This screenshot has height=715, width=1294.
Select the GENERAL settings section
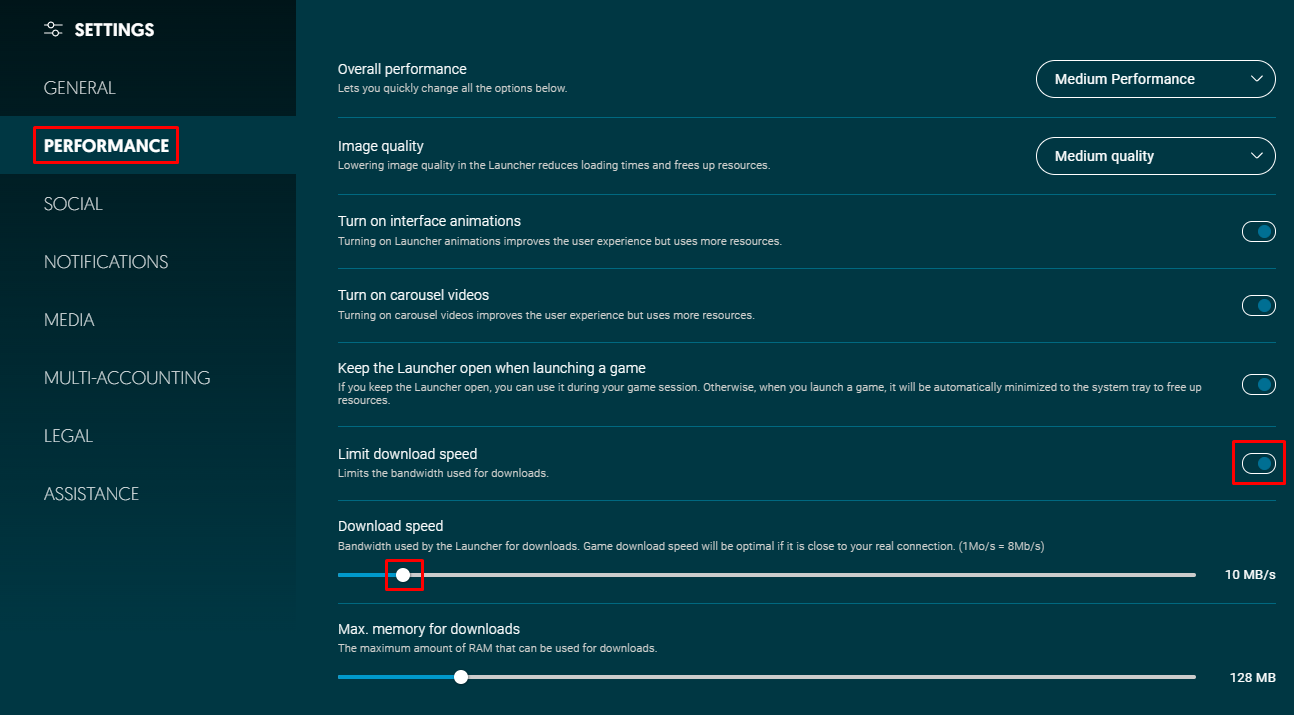[78, 87]
